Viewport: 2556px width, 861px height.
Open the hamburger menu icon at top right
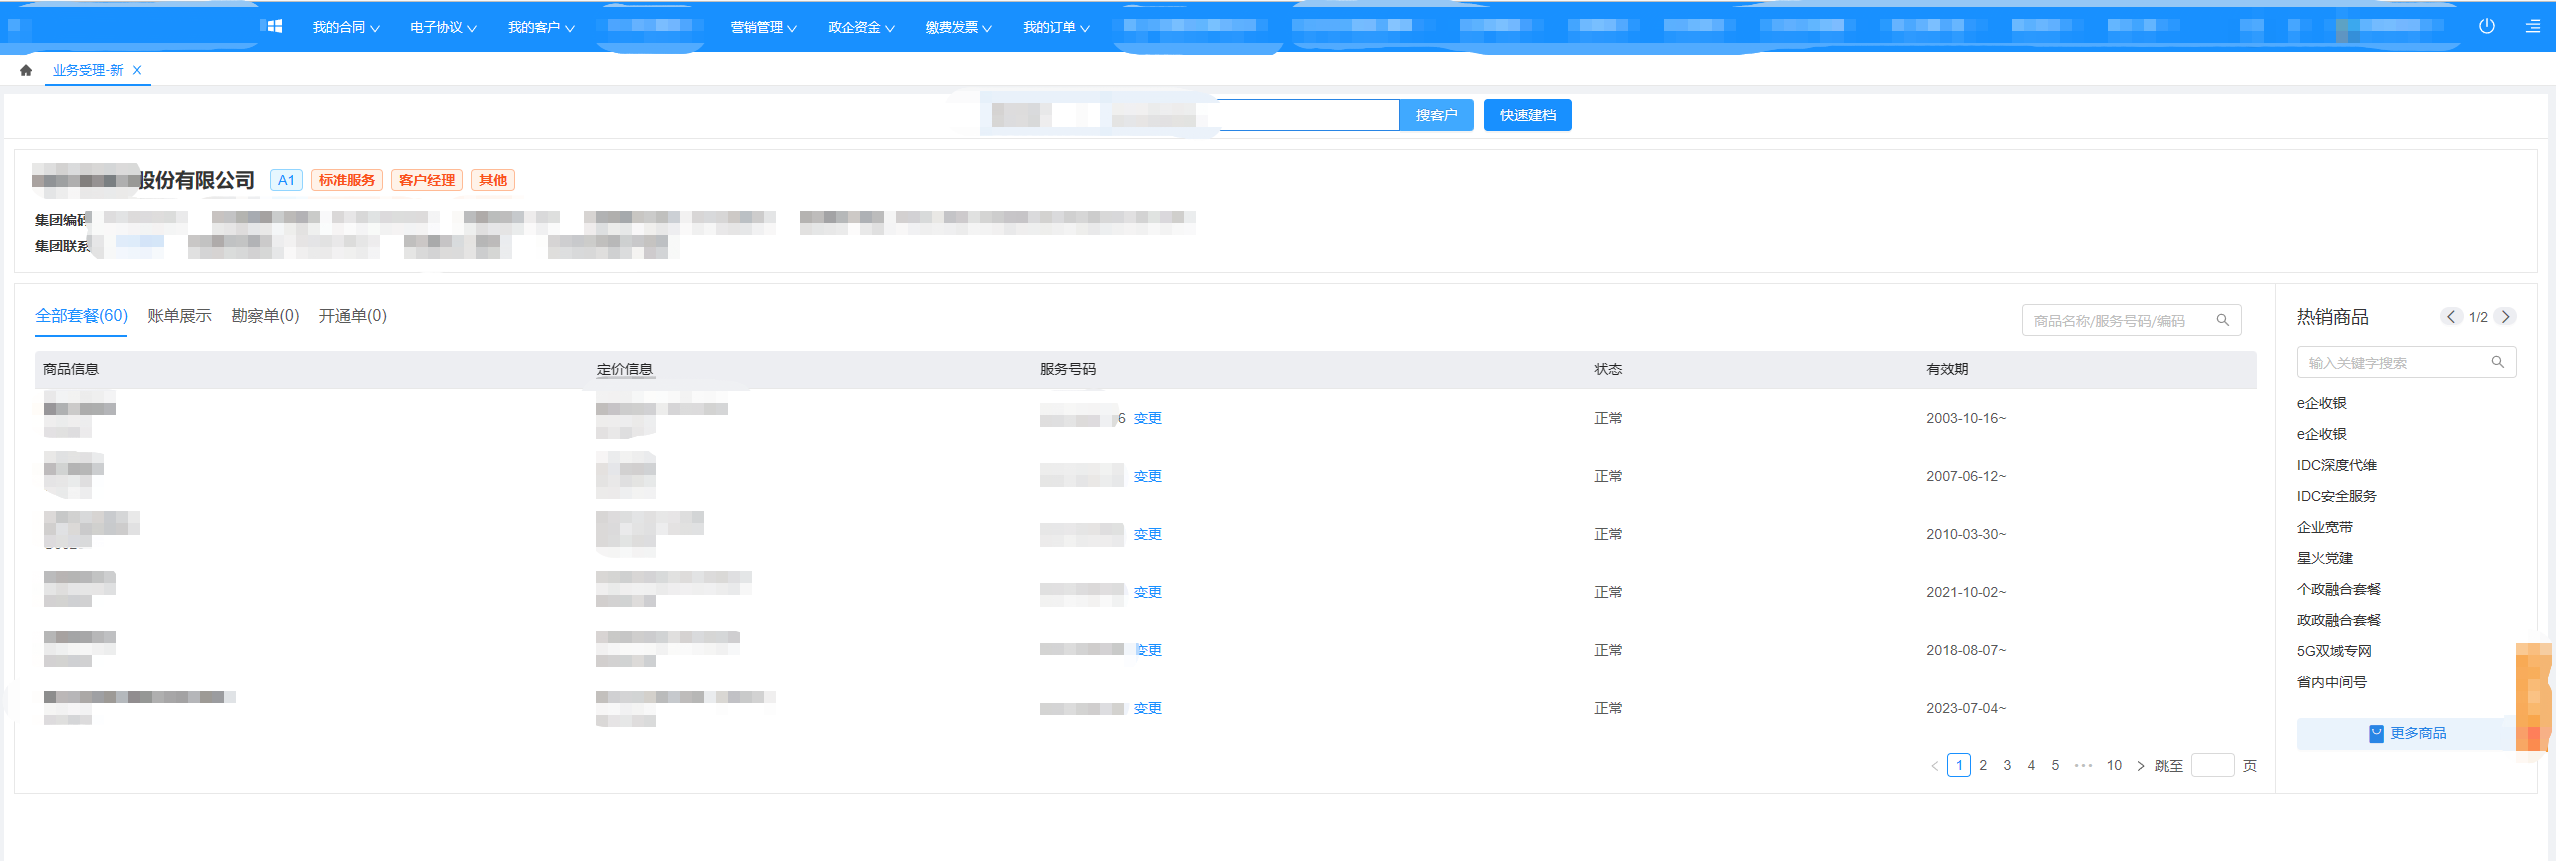(x=2533, y=26)
